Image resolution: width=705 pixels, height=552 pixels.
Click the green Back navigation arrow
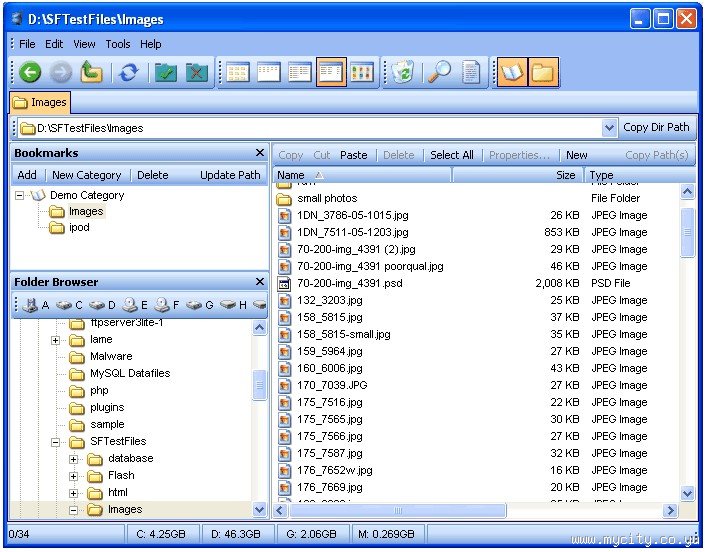[x=30, y=72]
